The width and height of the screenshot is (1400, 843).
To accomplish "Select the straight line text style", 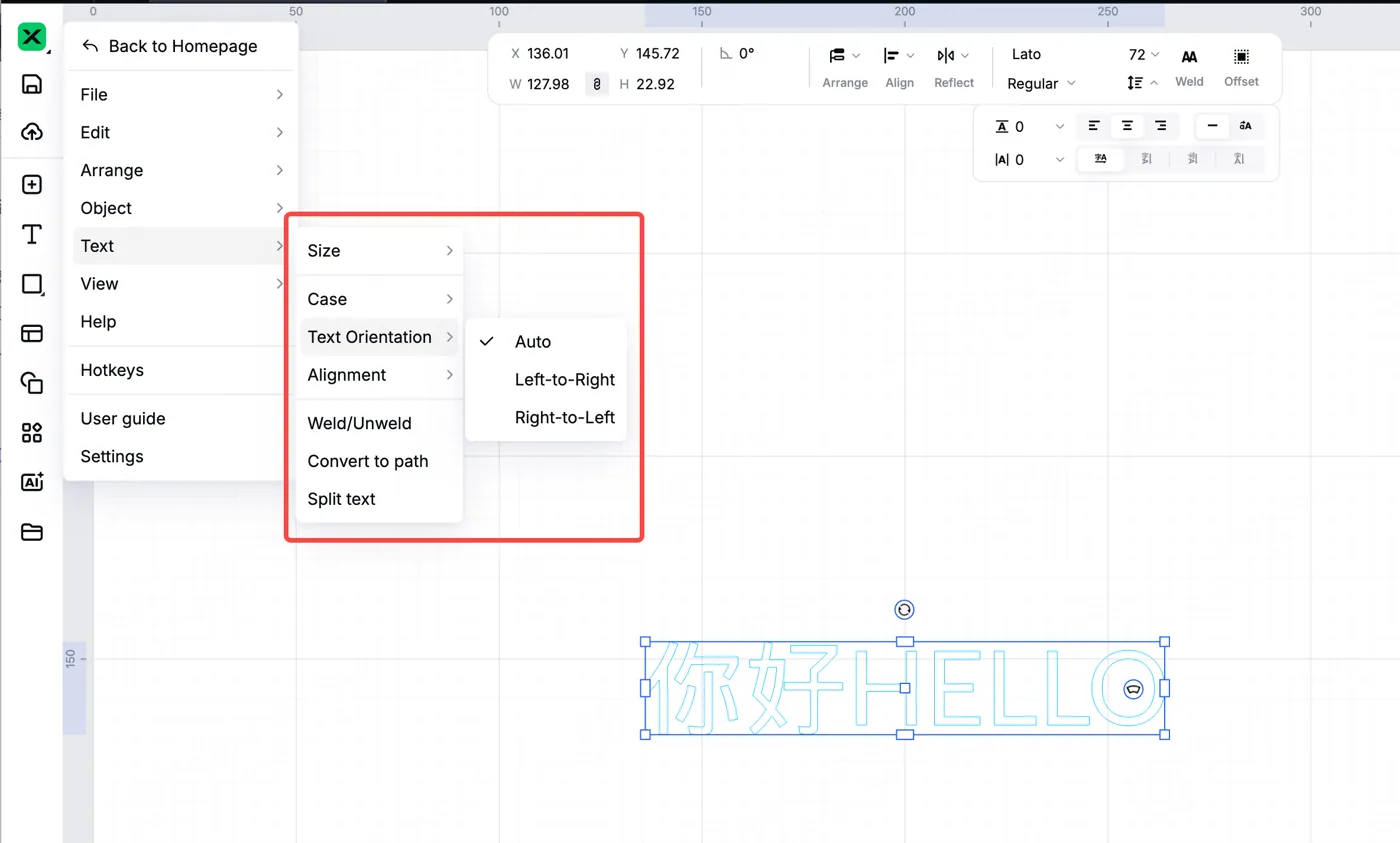I will 1213,126.
